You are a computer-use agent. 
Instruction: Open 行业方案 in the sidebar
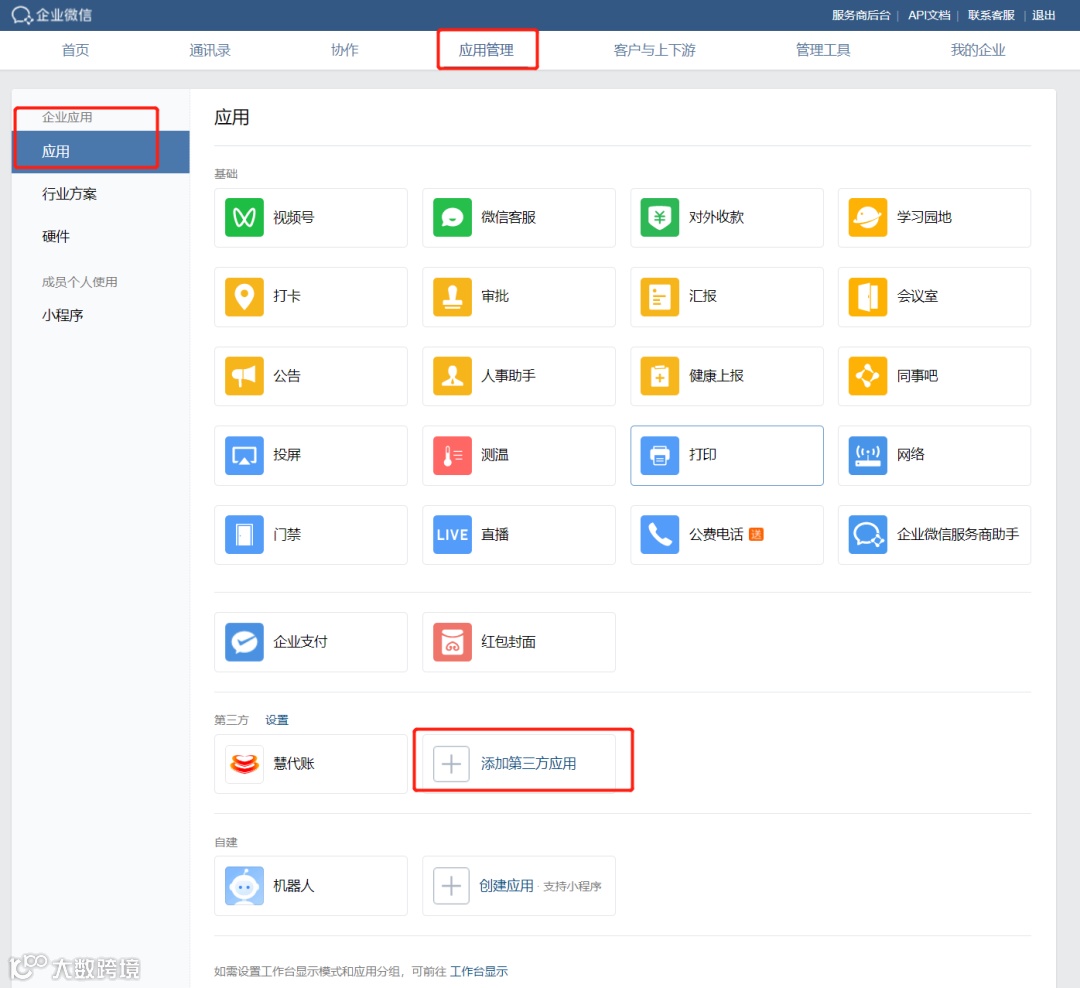pos(69,194)
